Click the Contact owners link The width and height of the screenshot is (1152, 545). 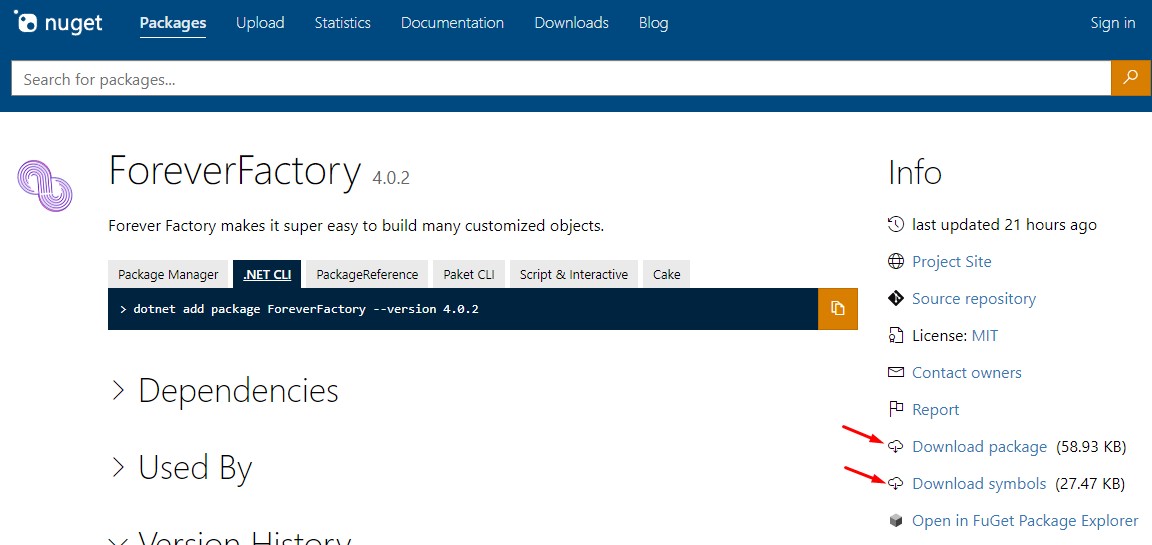pos(967,372)
